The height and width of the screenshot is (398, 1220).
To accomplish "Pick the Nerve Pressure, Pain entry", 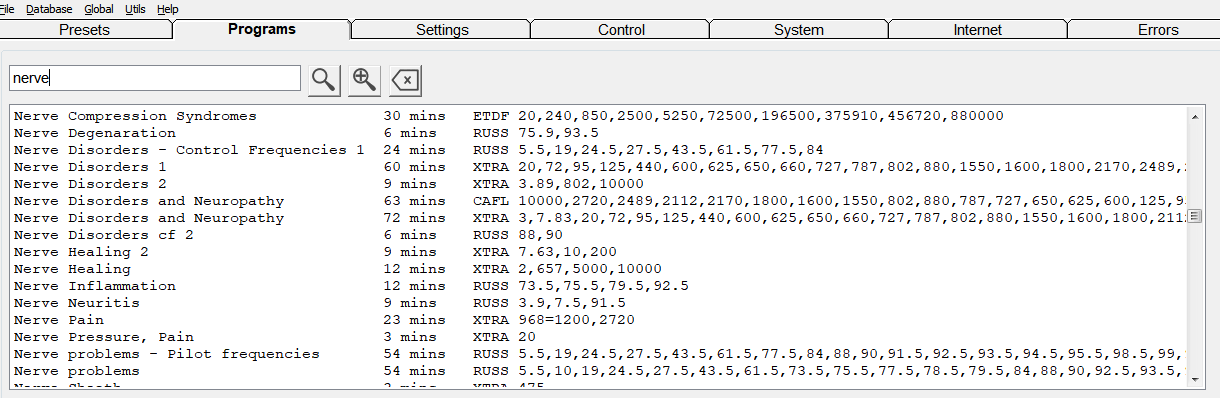I will [598, 337].
